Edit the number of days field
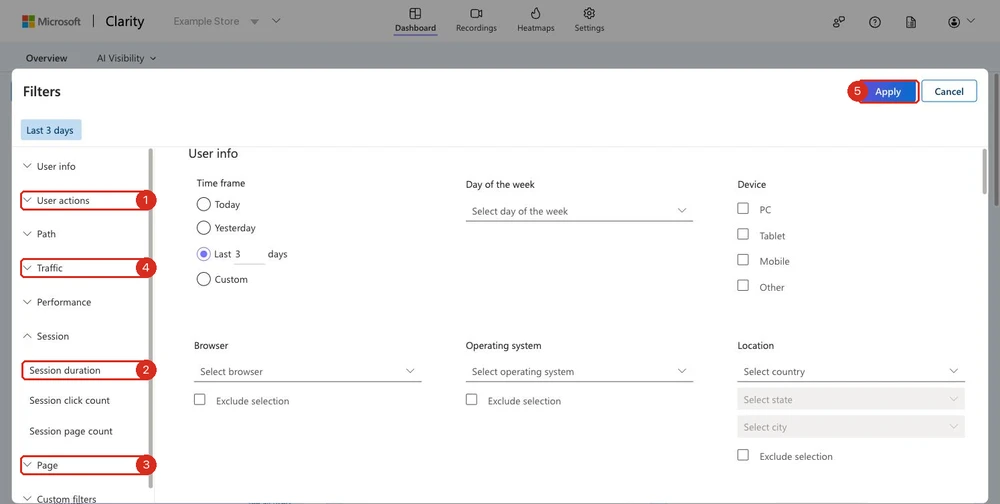 click(x=249, y=254)
